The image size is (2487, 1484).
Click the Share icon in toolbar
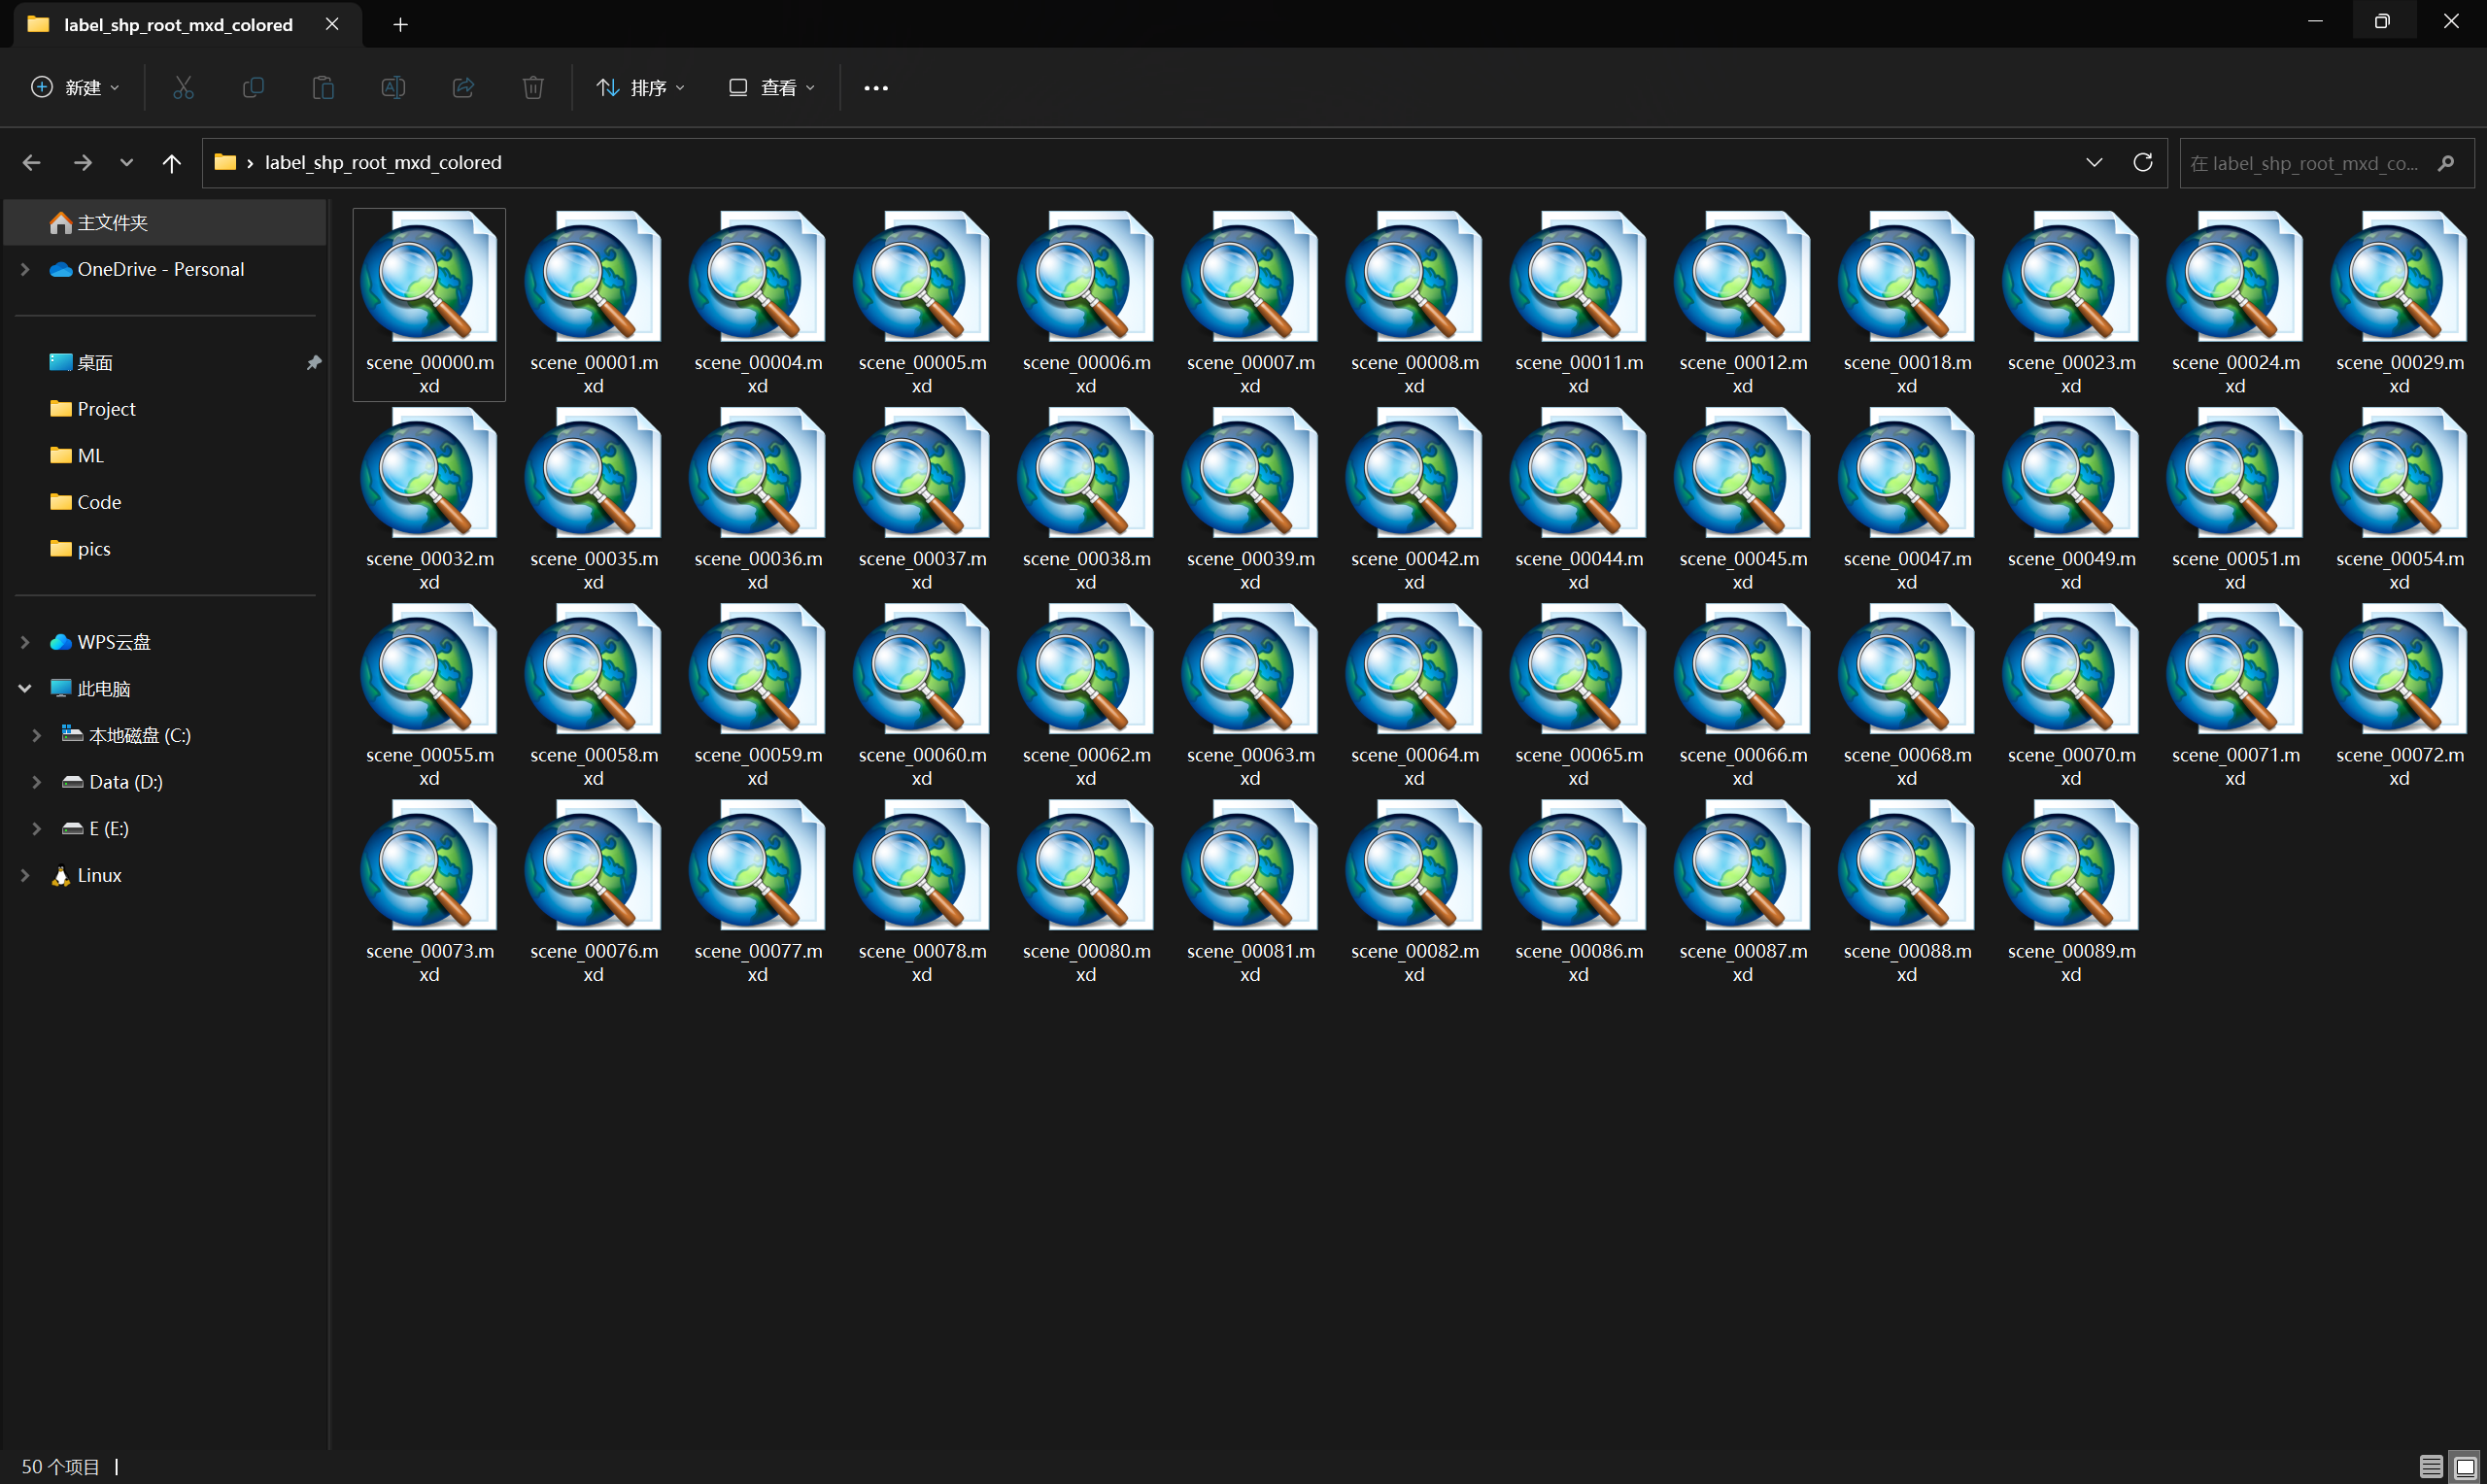pyautogui.click(x=463, y=88)
